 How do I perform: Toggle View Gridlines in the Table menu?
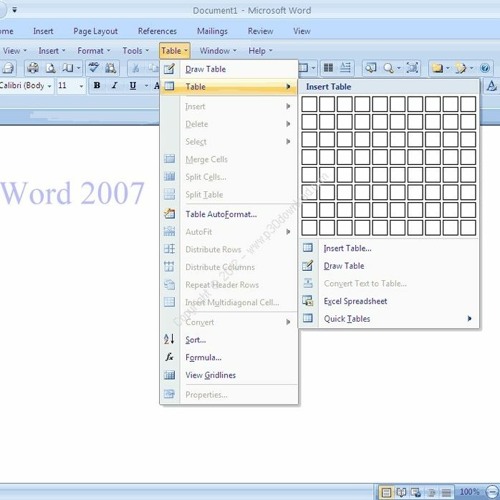(229, 375)
